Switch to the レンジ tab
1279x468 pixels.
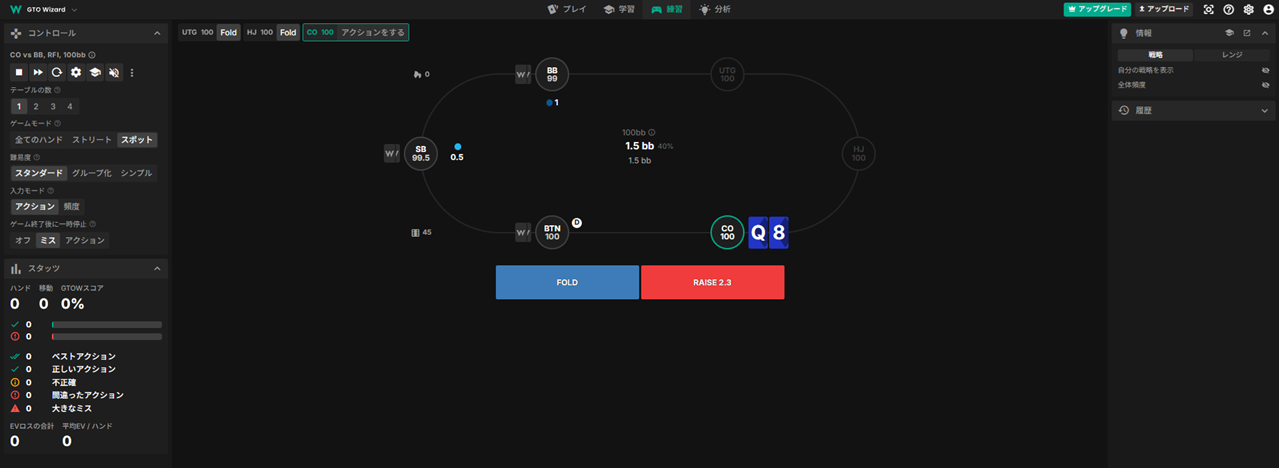pyautogui.click(x=1232, y=55)
